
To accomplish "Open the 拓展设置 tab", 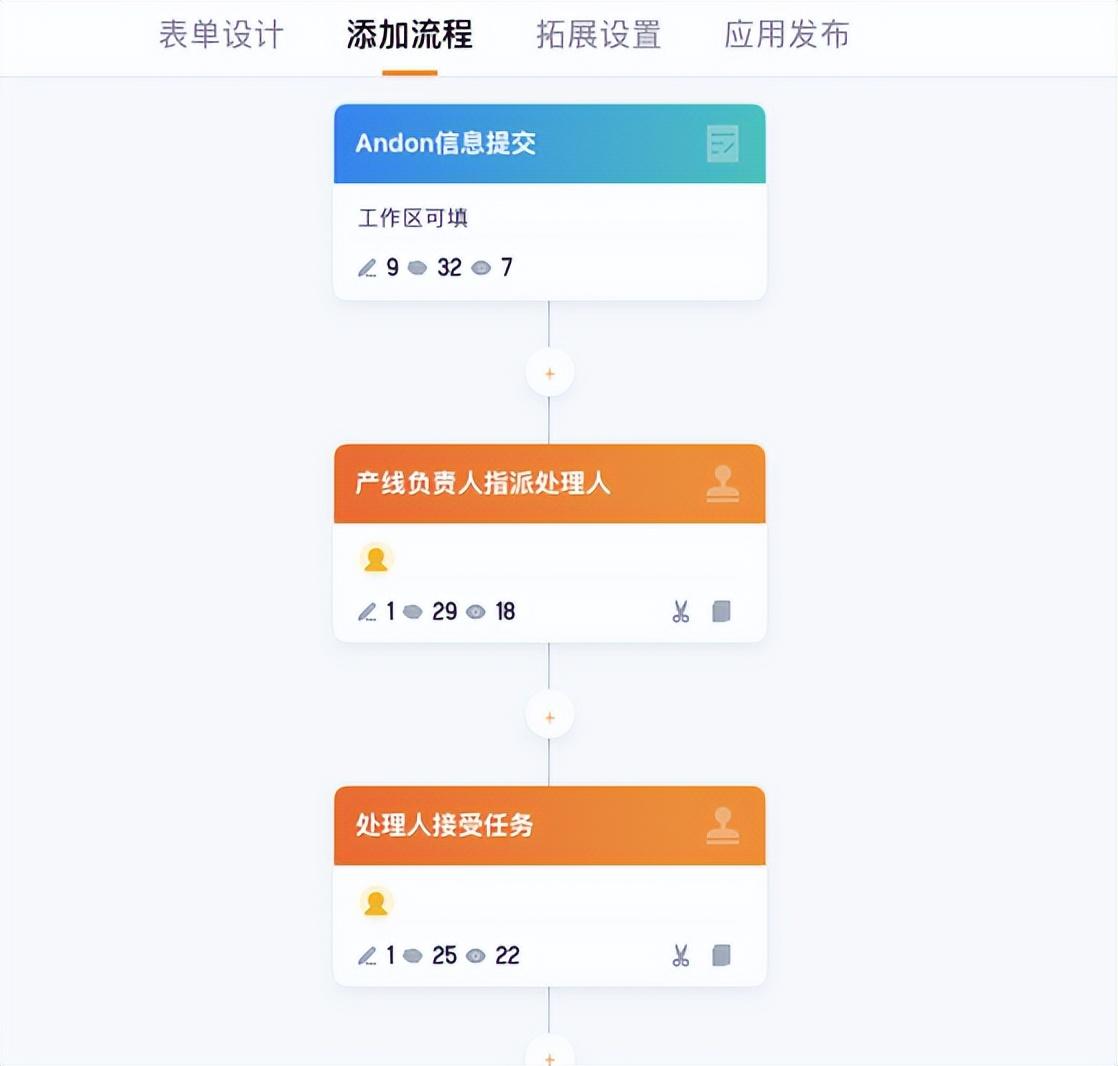I will (598, 35).
